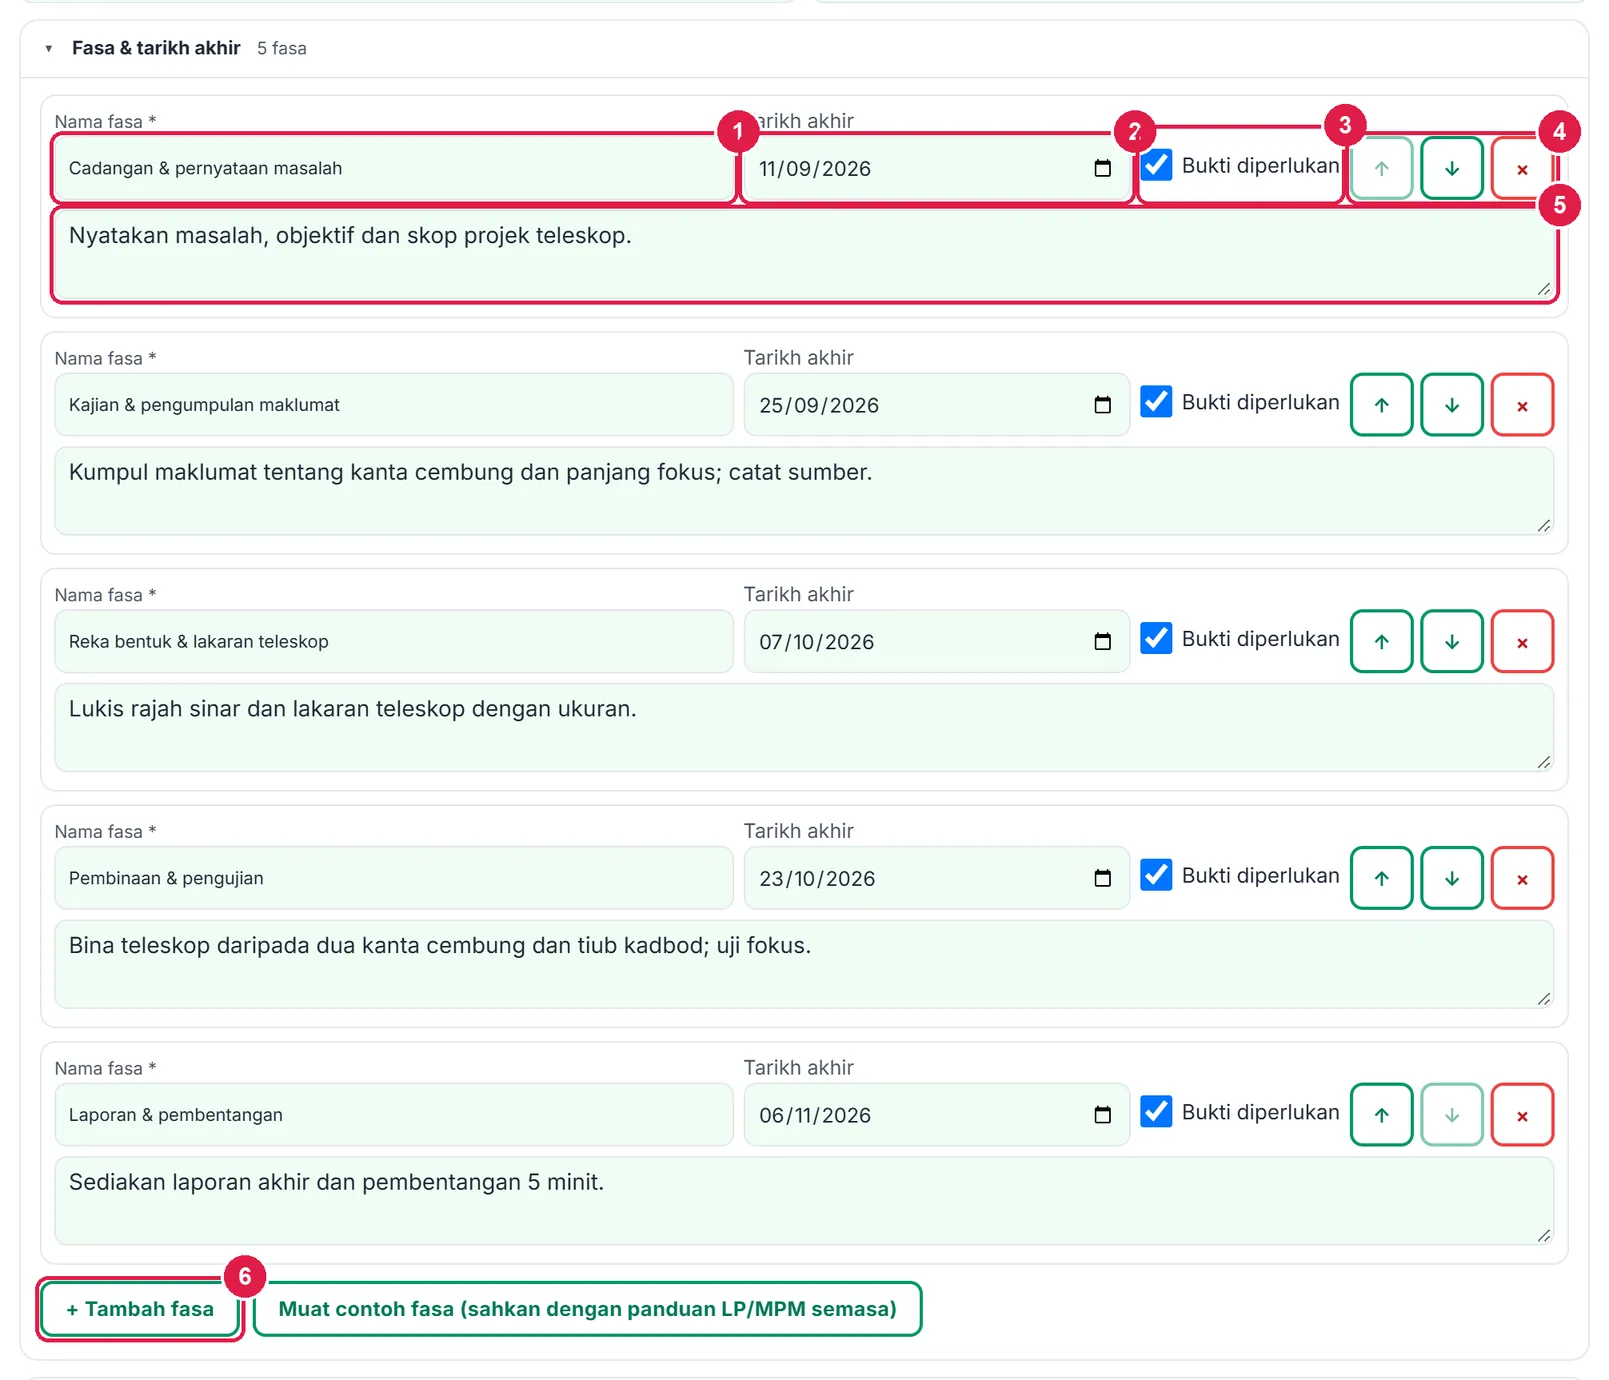1609x1380 pixels.
Task: Click '+ Tambah fasa' button
Action: tap(140, 1309)
